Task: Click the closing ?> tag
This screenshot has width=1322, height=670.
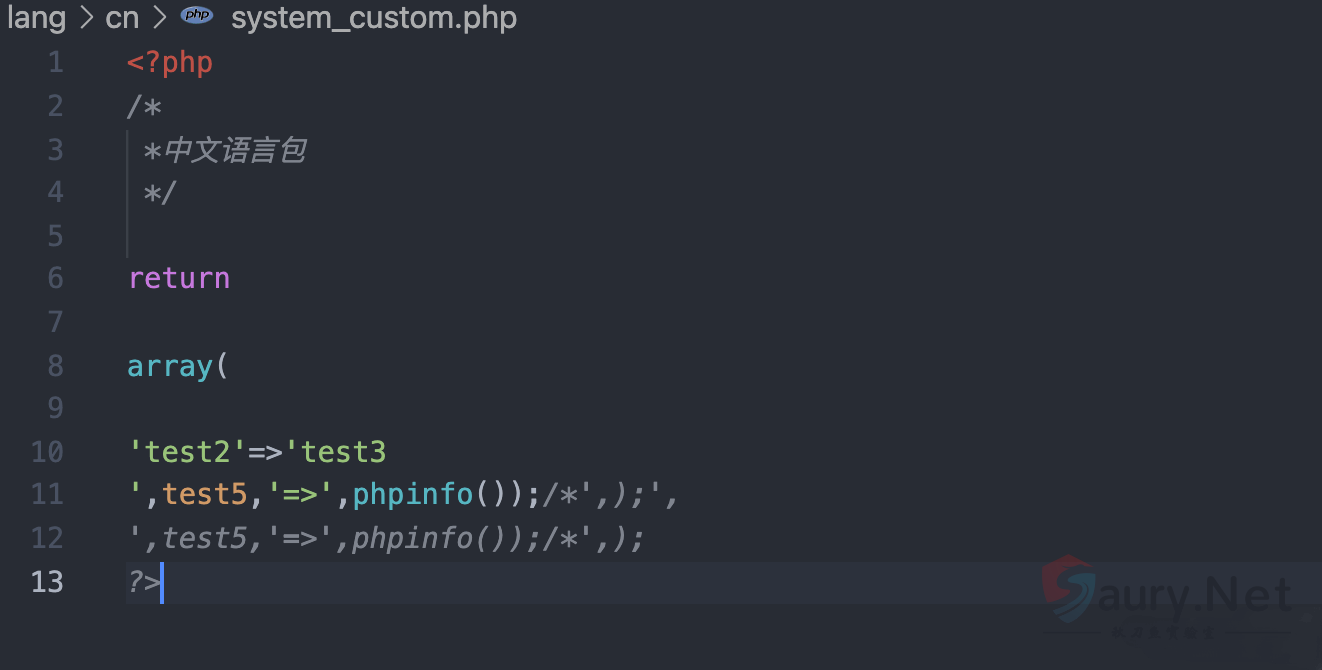Action: pos(143,582)
